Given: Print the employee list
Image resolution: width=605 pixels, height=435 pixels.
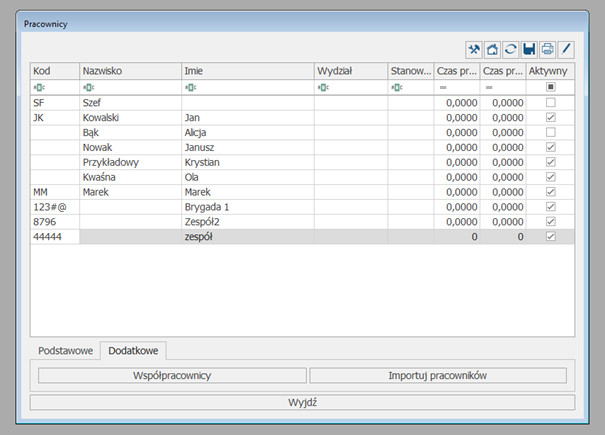Looking at the screenshot, I should click(547, 49).
